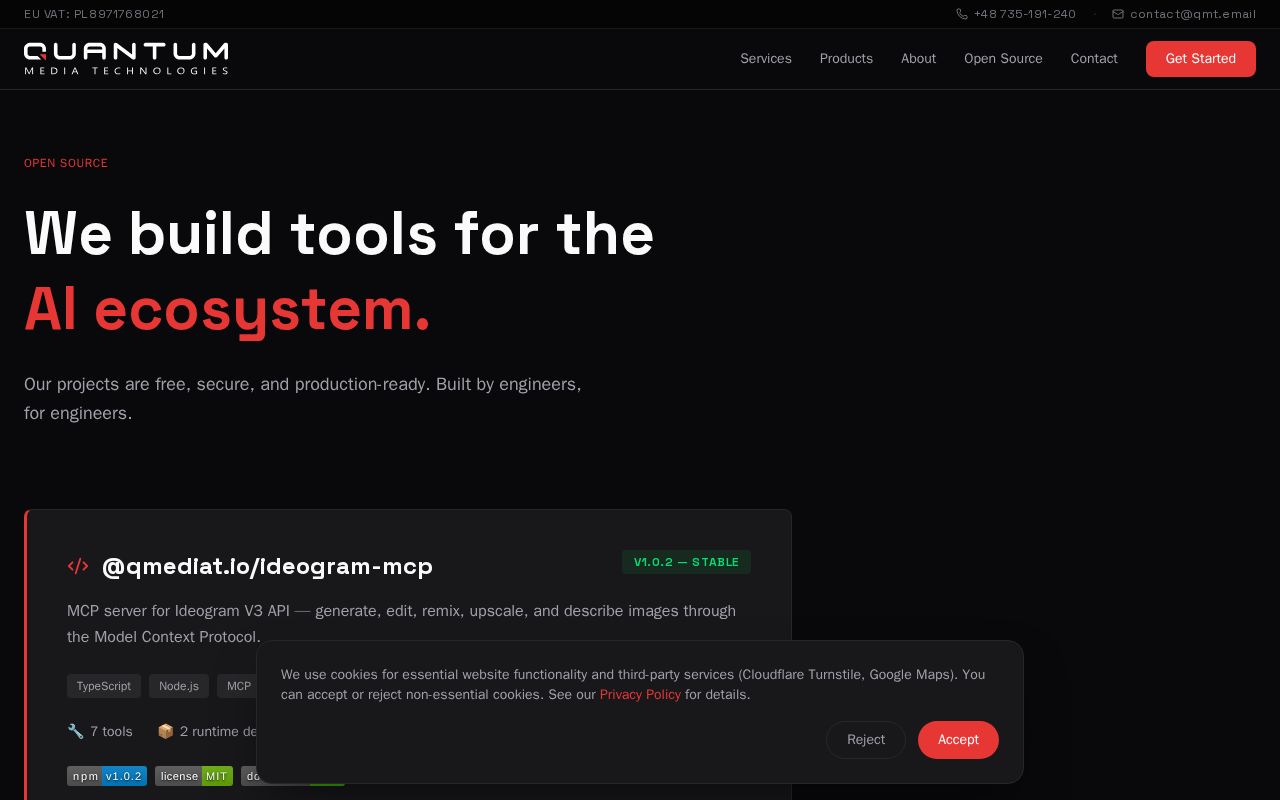This screenshot has width=1280, height=800.
Task: Open the license MIT badge
Action: (194, 776)
